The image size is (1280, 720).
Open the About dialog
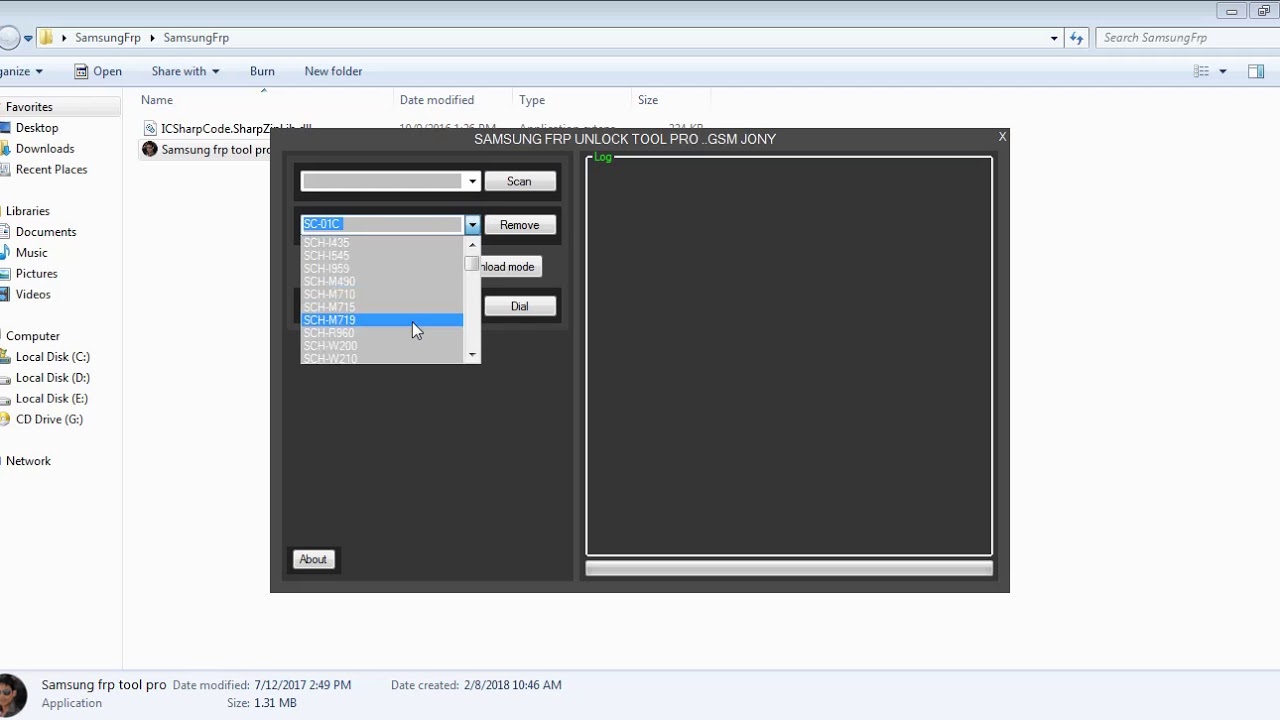[x=313, y=559]
